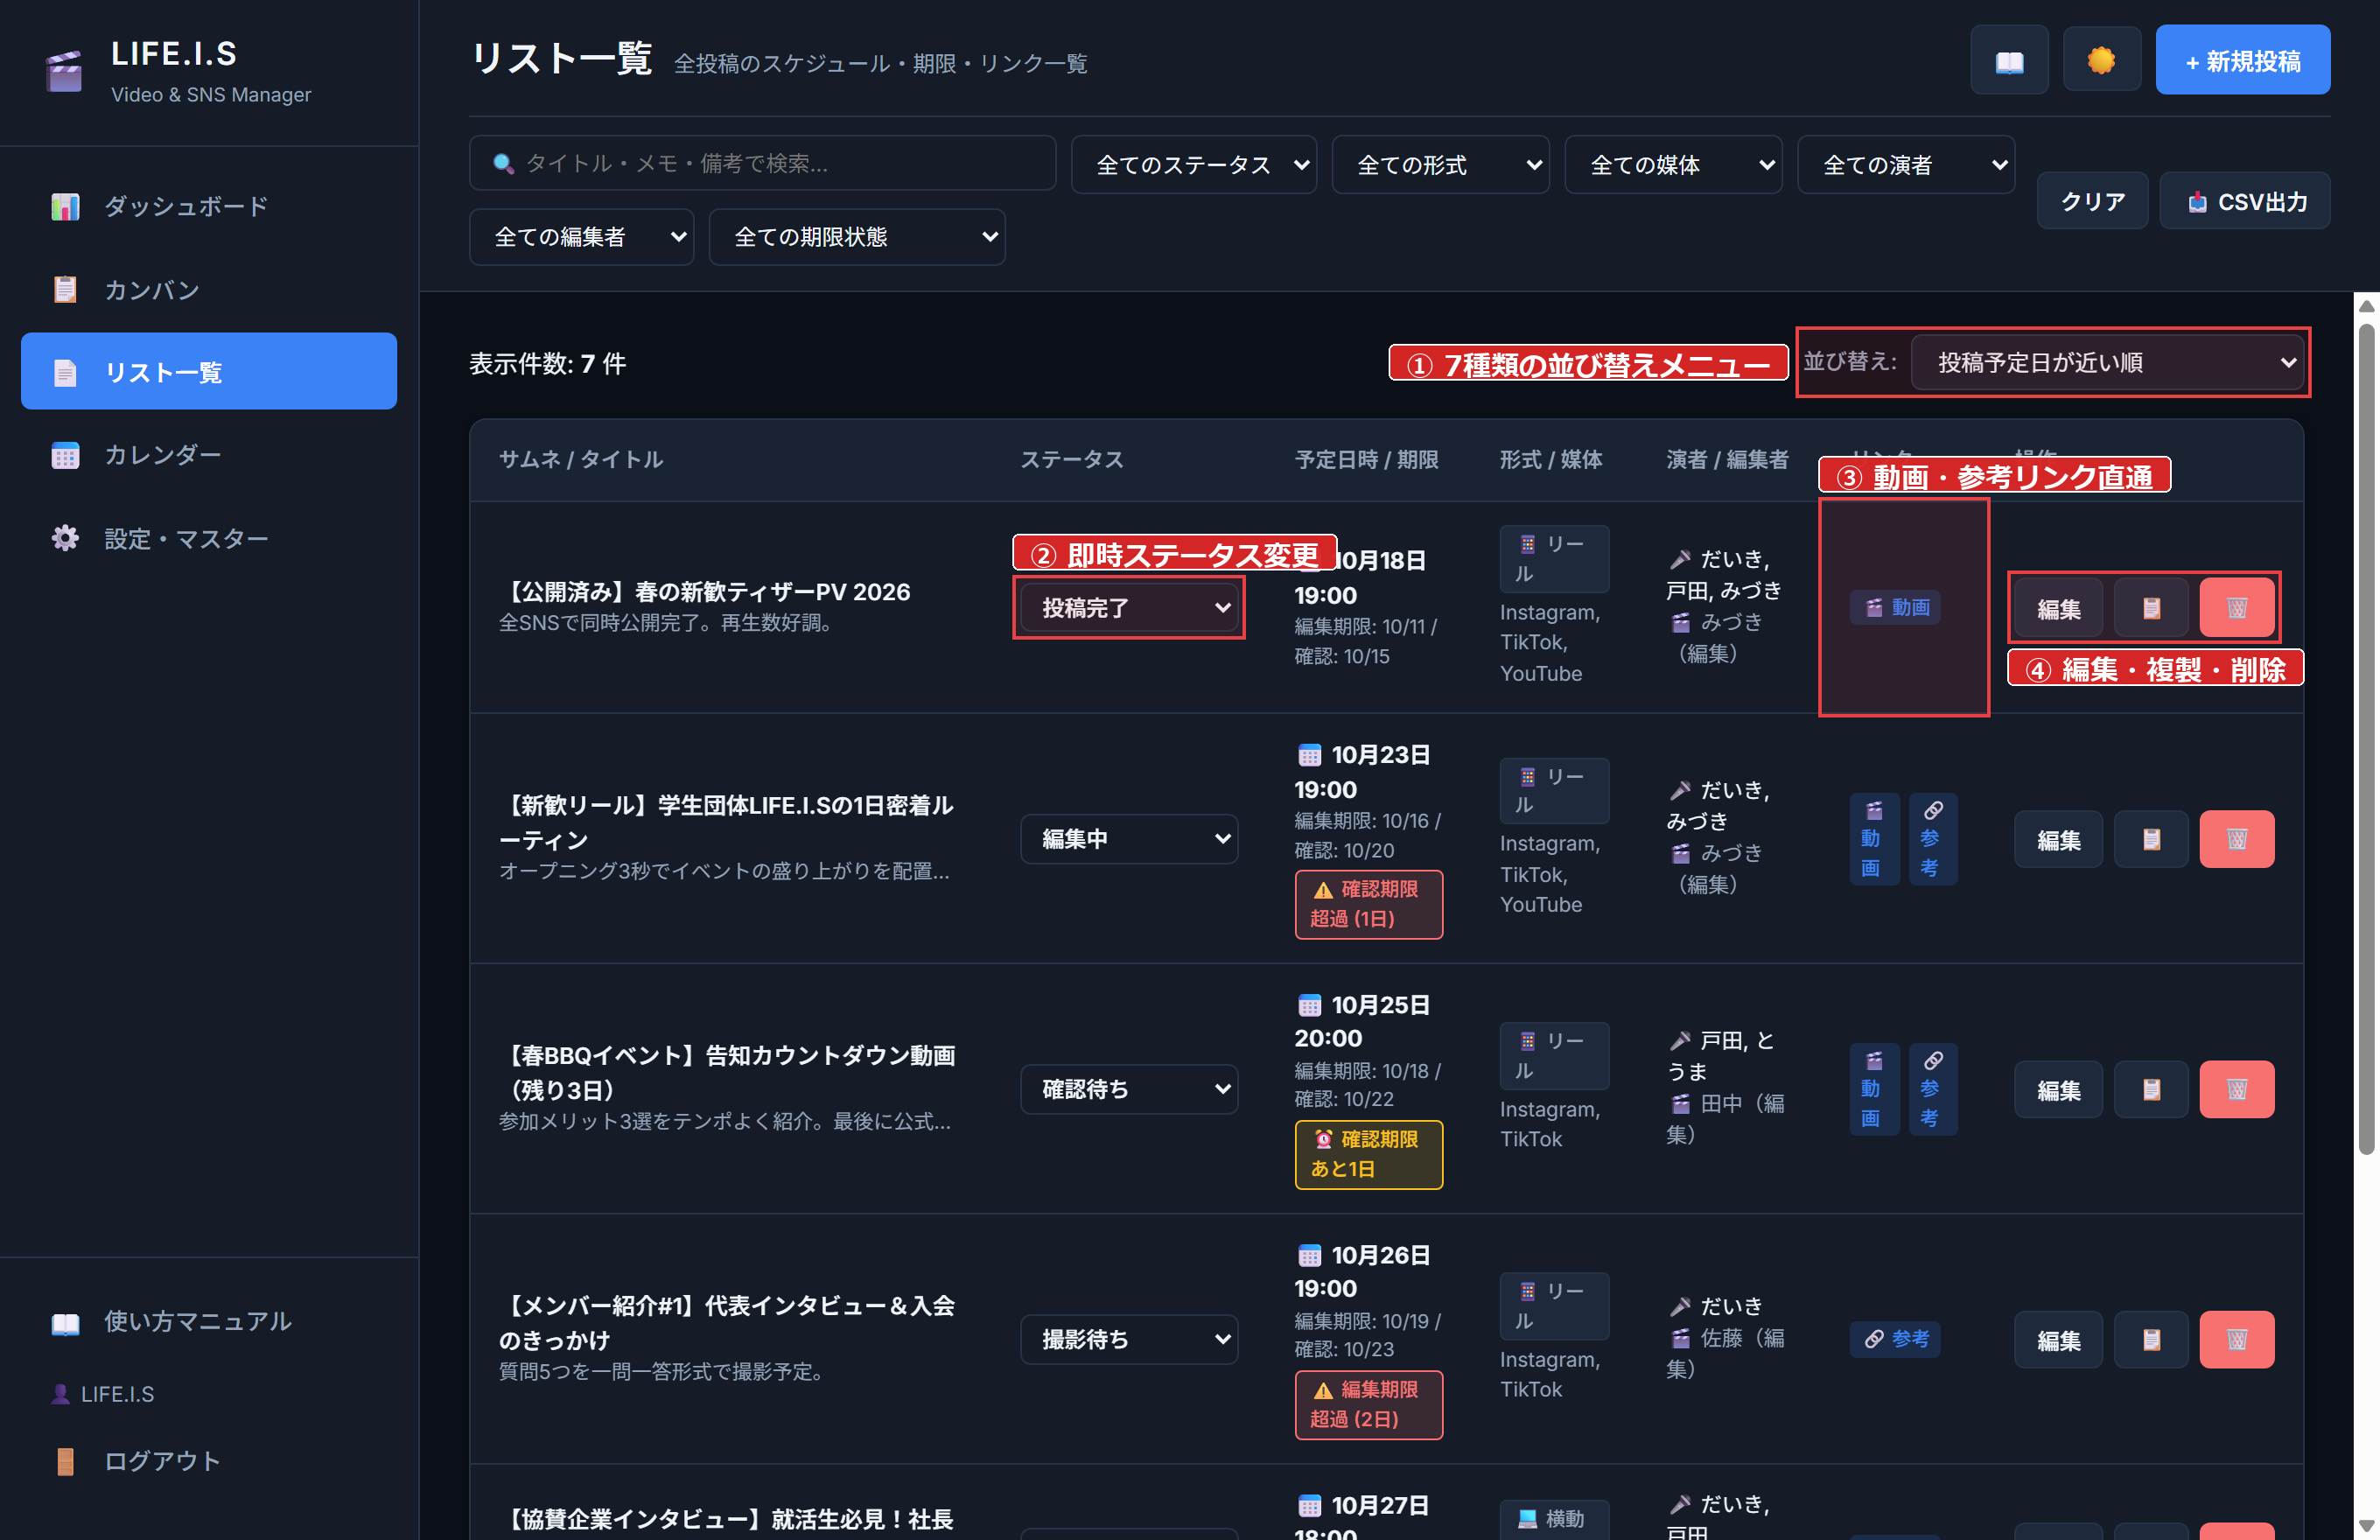Delete the 学生団体LIFE.I.Sの1日密着 post
This screenshot has height=1540, width=2380.
(2236, 839)
